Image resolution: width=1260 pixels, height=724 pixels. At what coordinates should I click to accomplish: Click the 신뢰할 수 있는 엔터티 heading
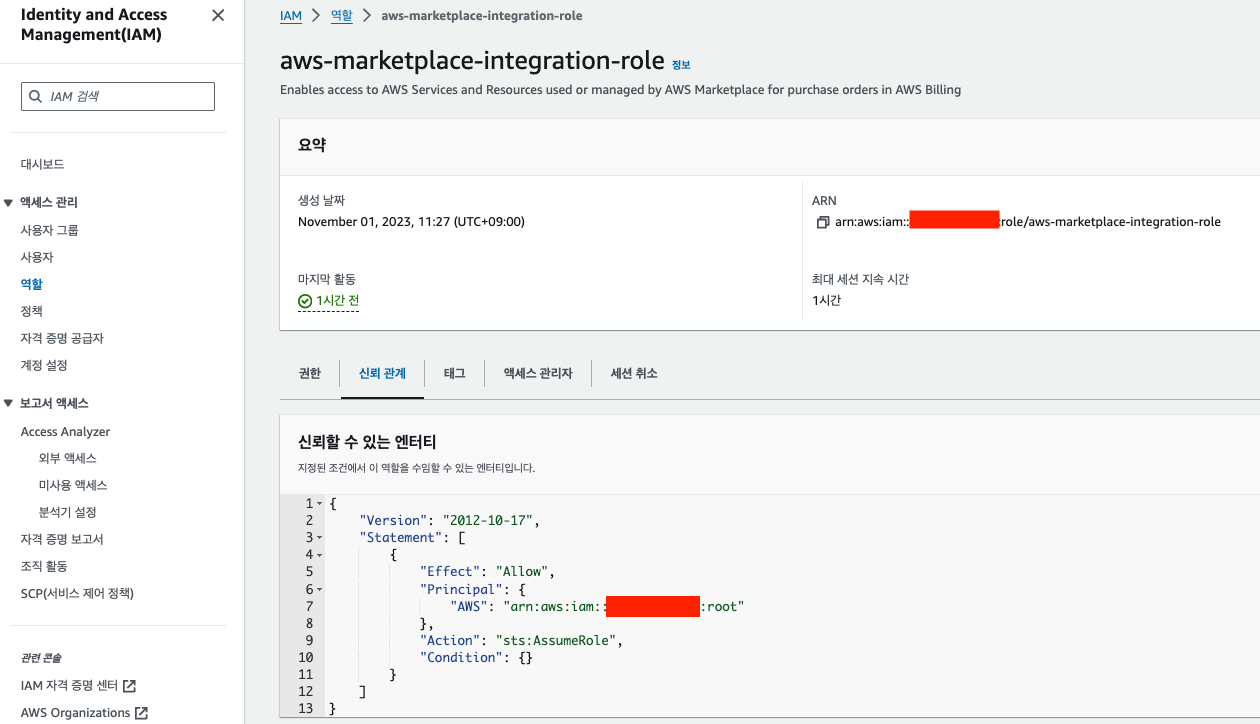click(x=367, y=442)
